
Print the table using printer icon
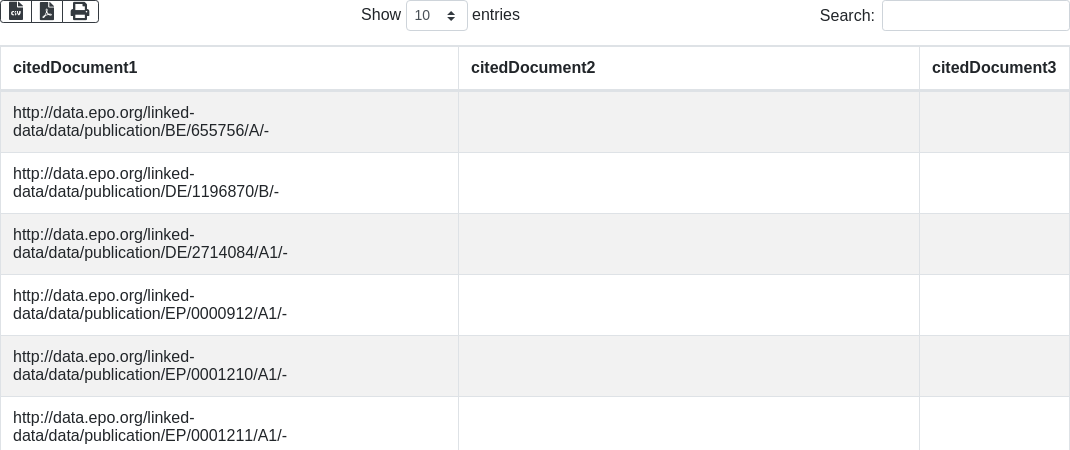point(80,11)
